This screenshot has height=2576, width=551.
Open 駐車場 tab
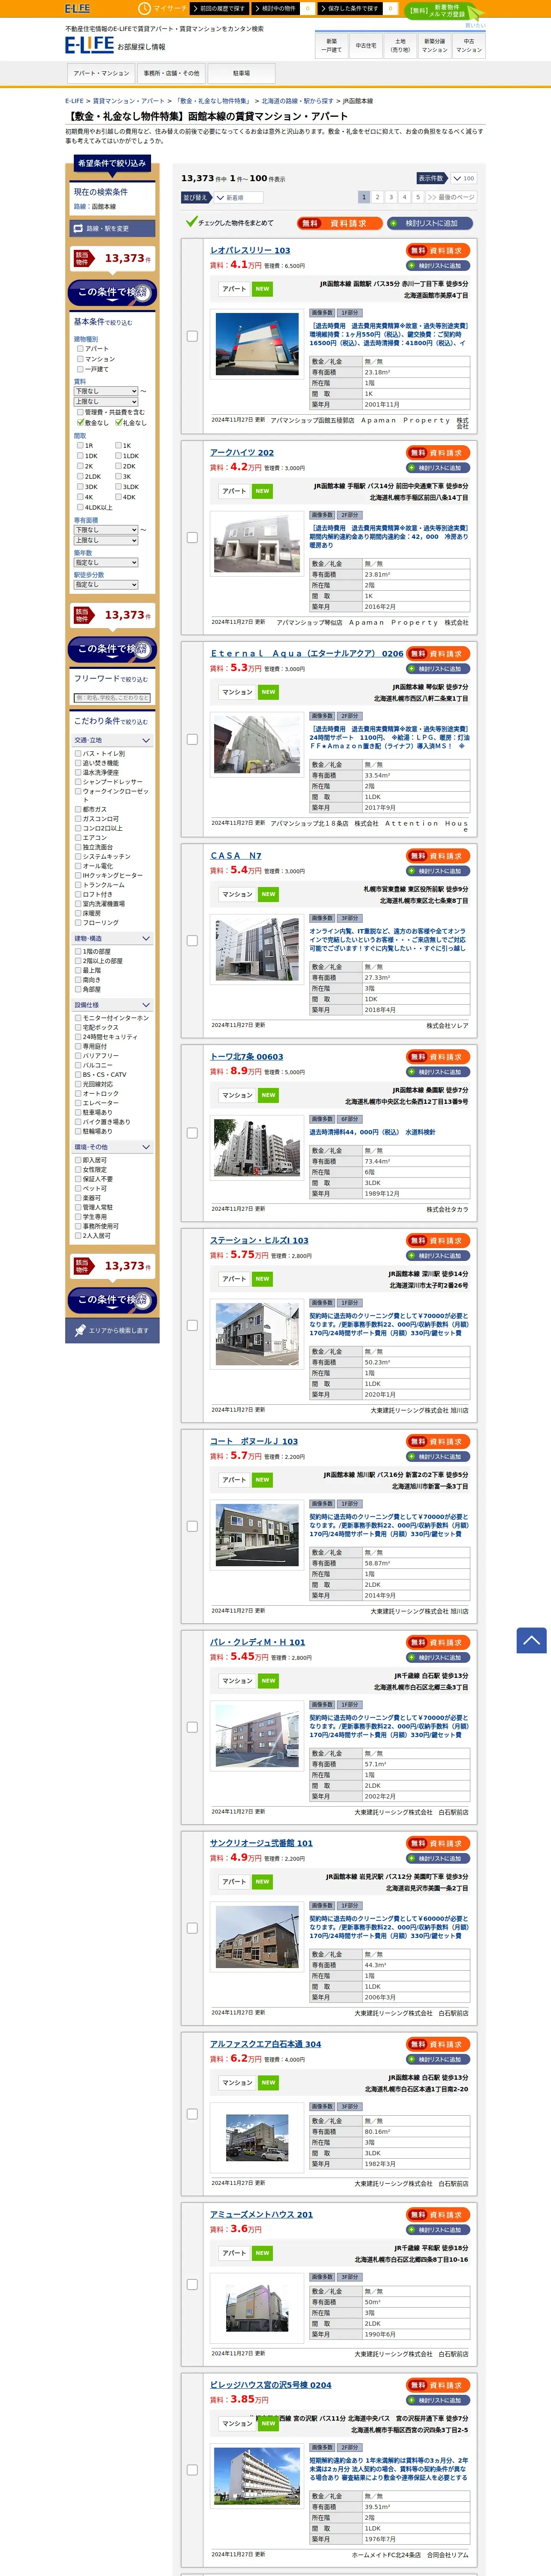pos(241,73)
